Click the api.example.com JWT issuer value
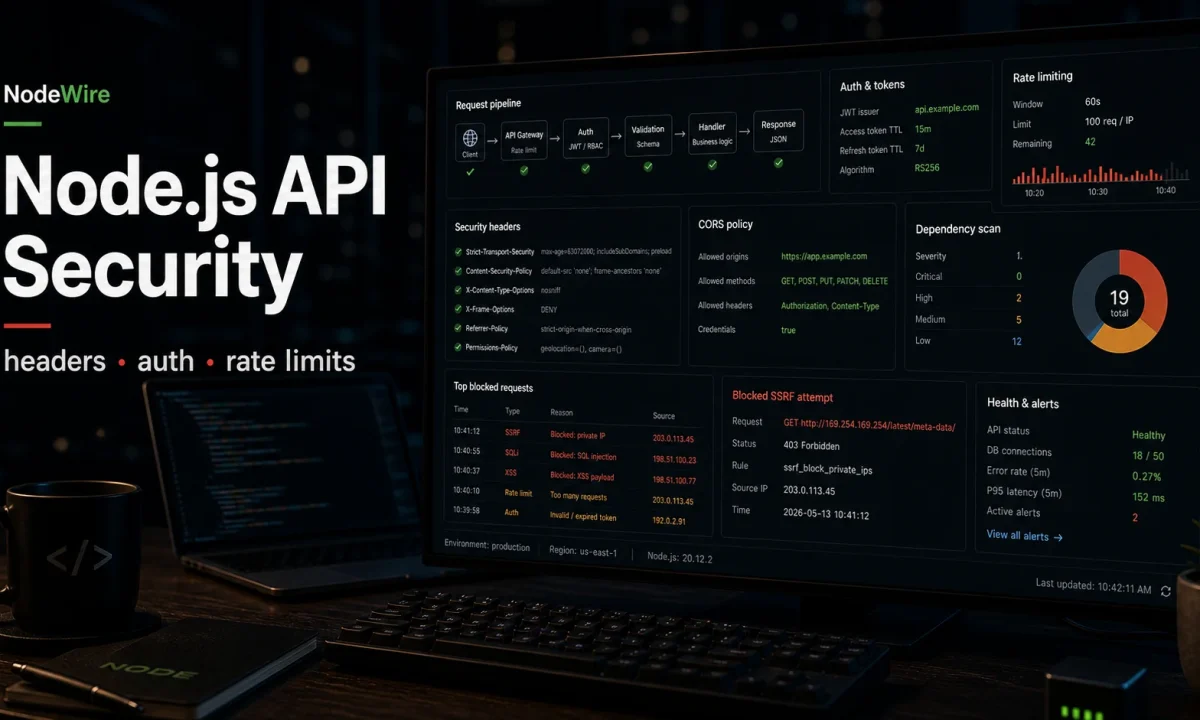This screenshot has height=720, width=1200. (x=946, y=108)
